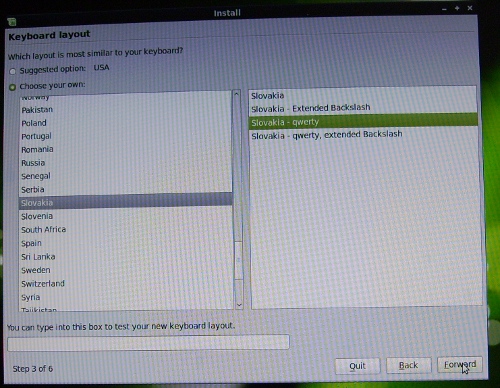Select the Suggested option USA radio button

13,71
